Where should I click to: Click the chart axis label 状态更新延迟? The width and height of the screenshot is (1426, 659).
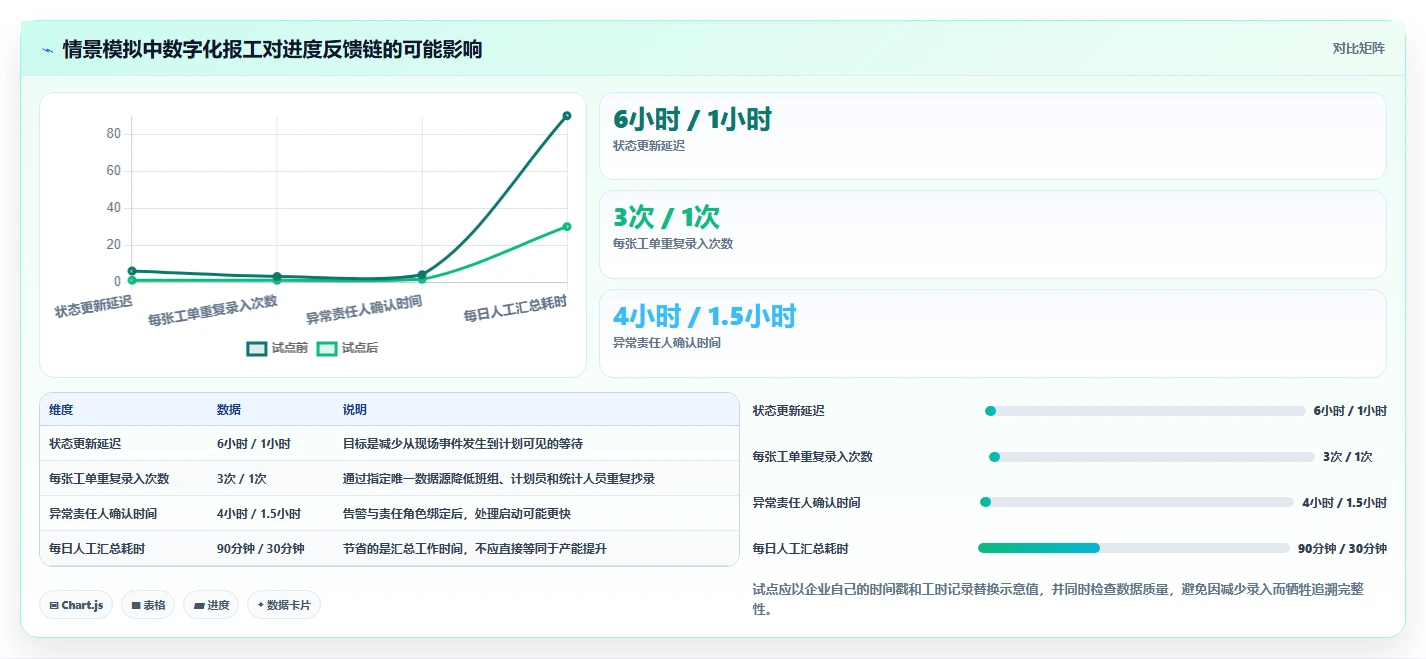click(x=93, y=306)
